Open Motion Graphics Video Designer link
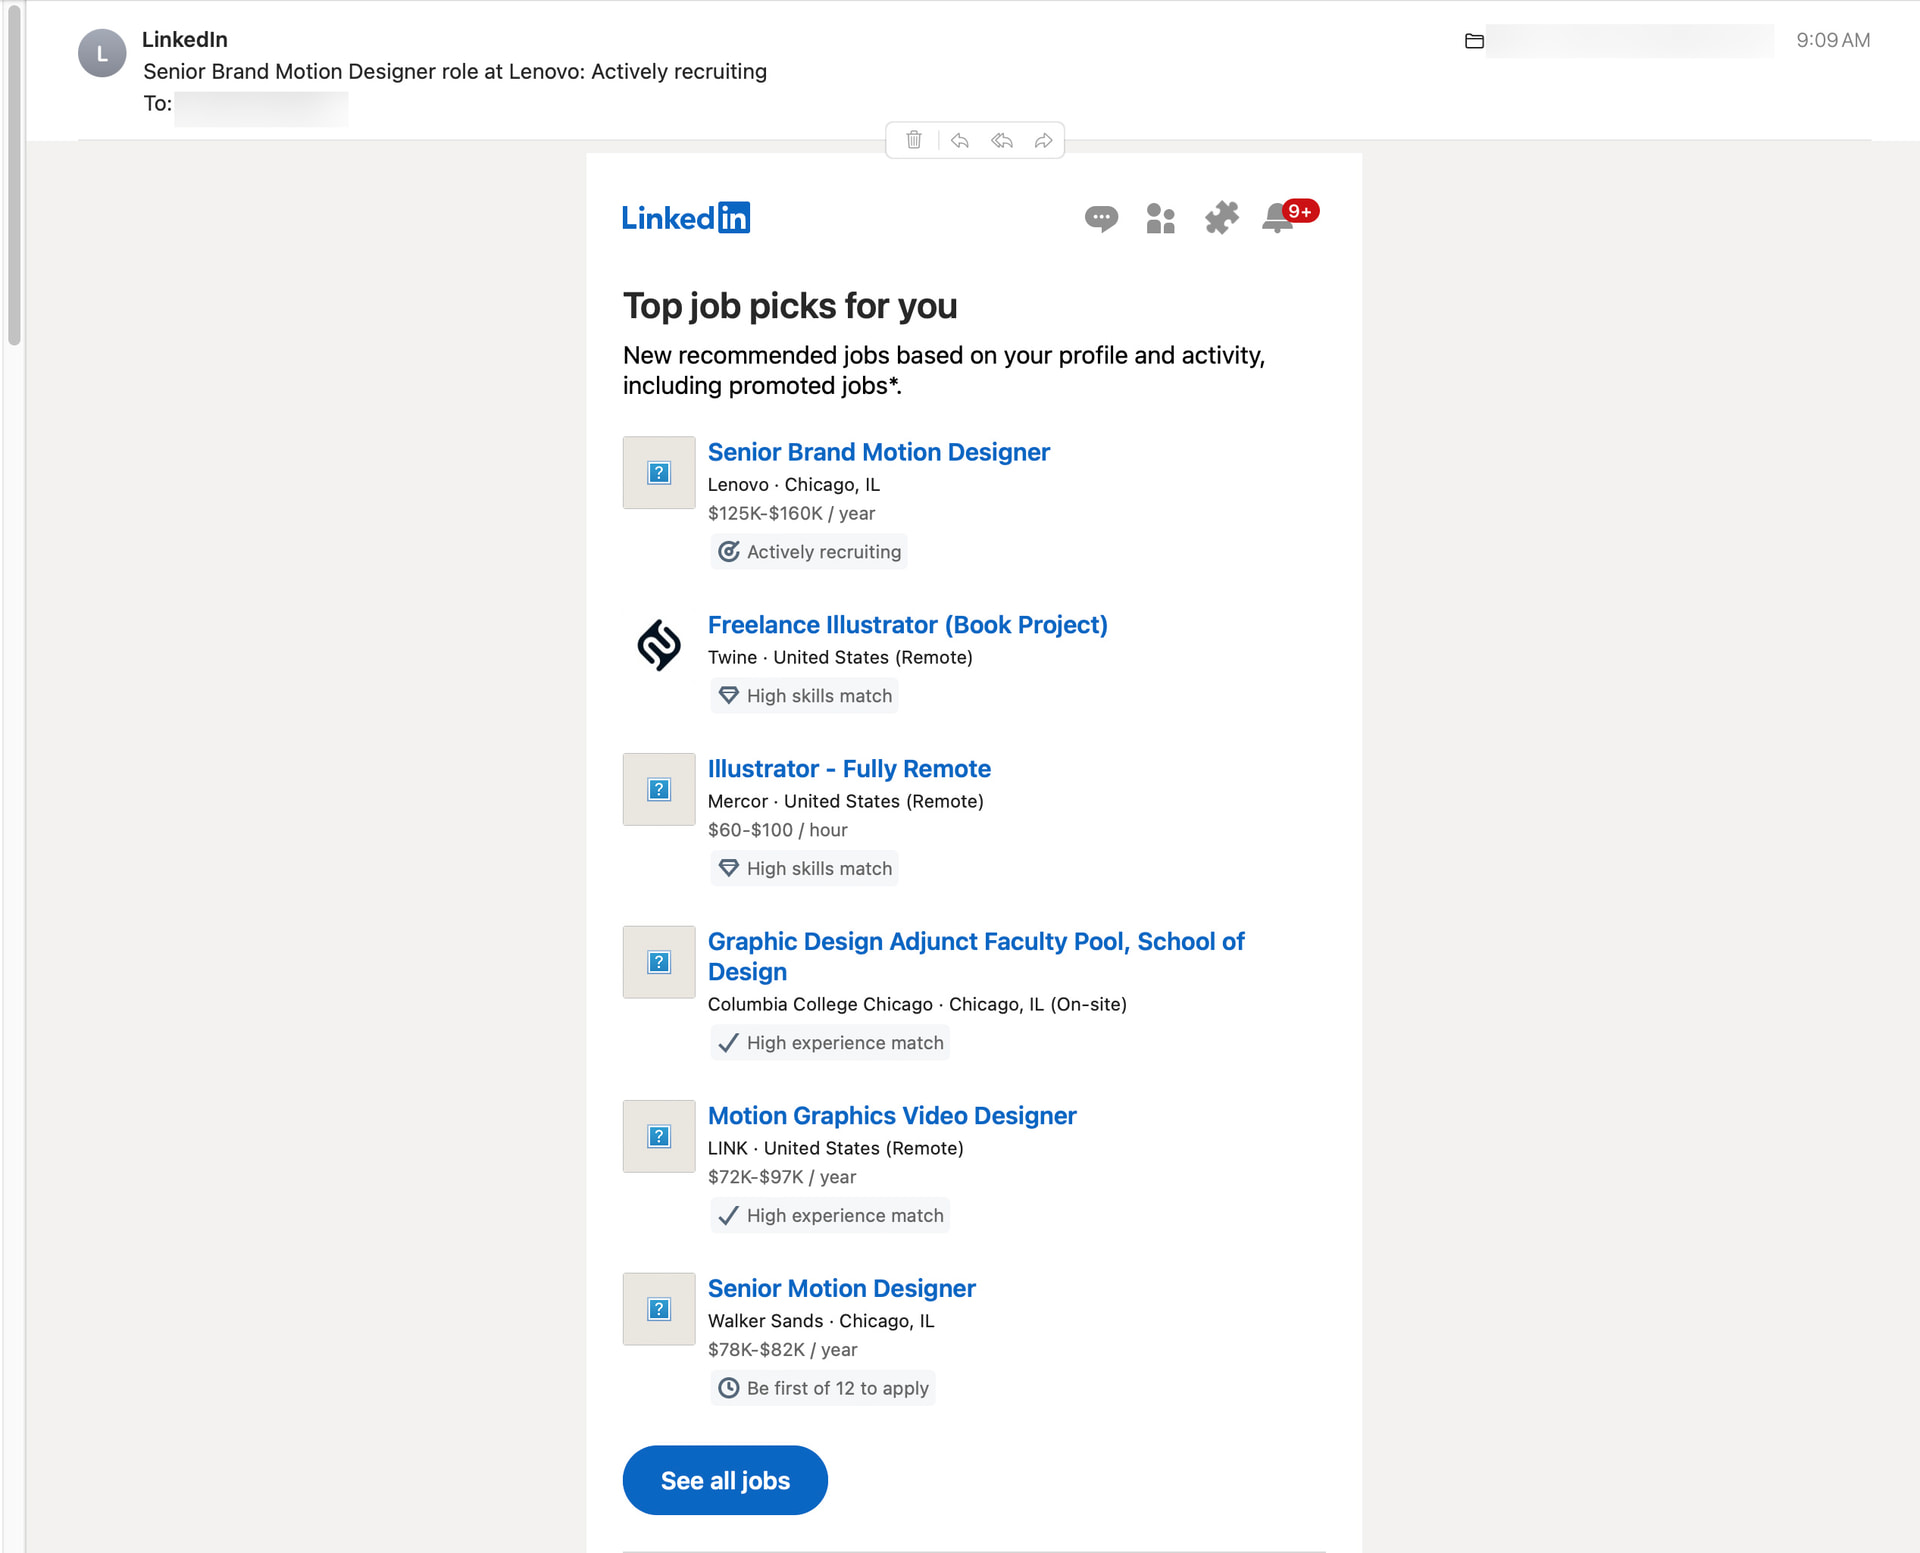 click(x=891, y=1116)
